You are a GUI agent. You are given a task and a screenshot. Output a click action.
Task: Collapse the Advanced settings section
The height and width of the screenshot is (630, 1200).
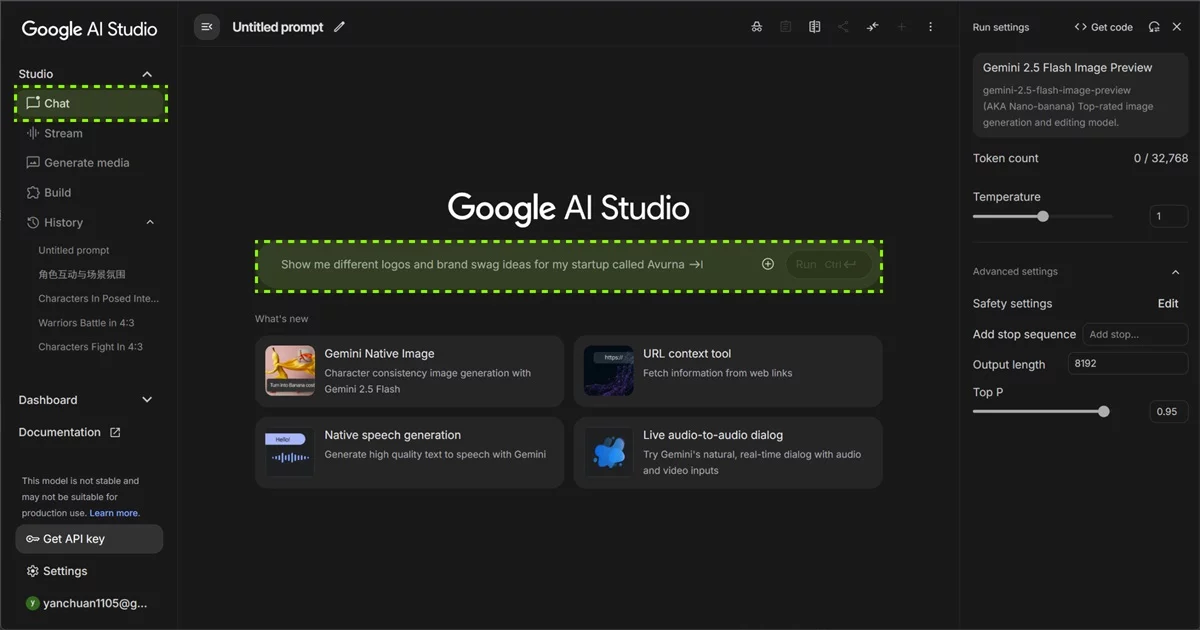[x=1175, y=272]
